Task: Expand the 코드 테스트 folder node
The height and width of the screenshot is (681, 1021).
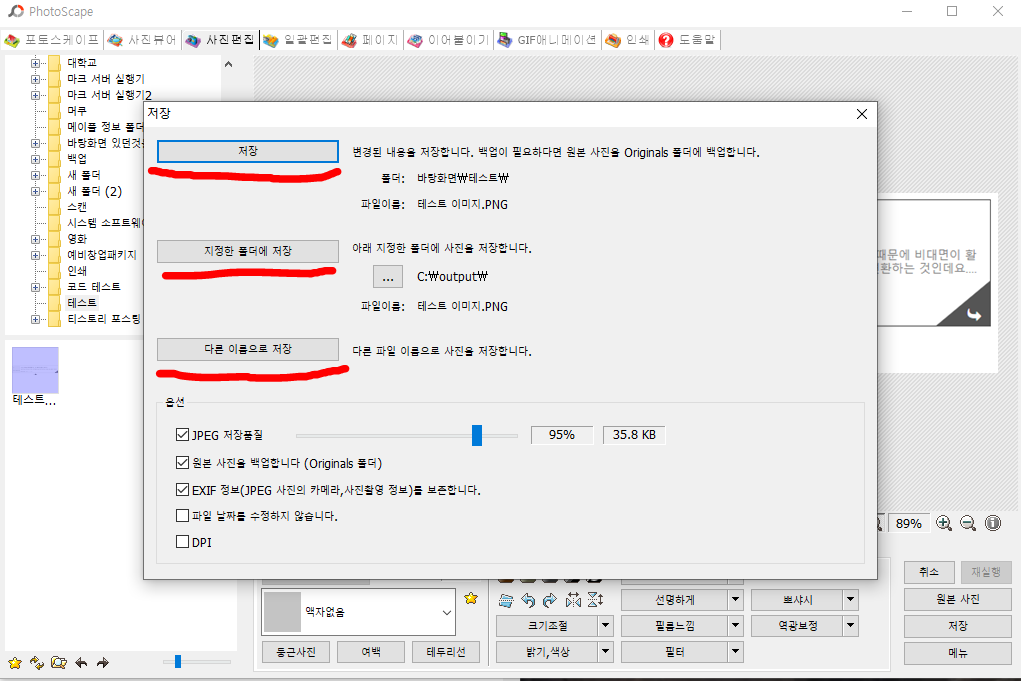Action: 35,287
